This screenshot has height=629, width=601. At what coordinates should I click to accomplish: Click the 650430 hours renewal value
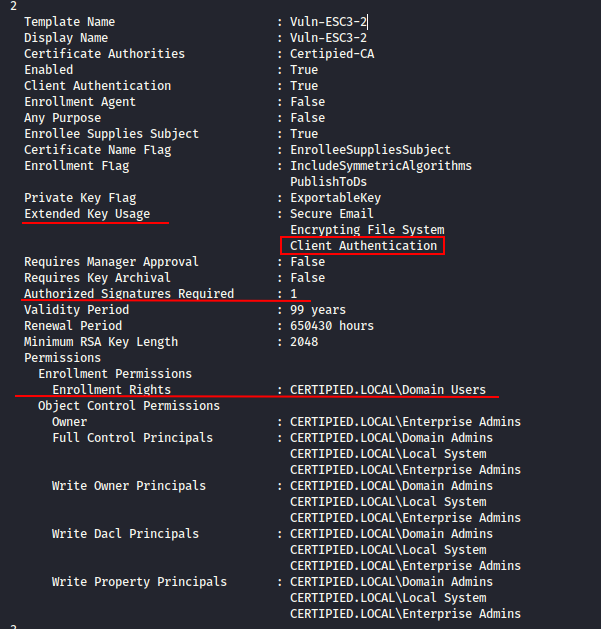332,326
